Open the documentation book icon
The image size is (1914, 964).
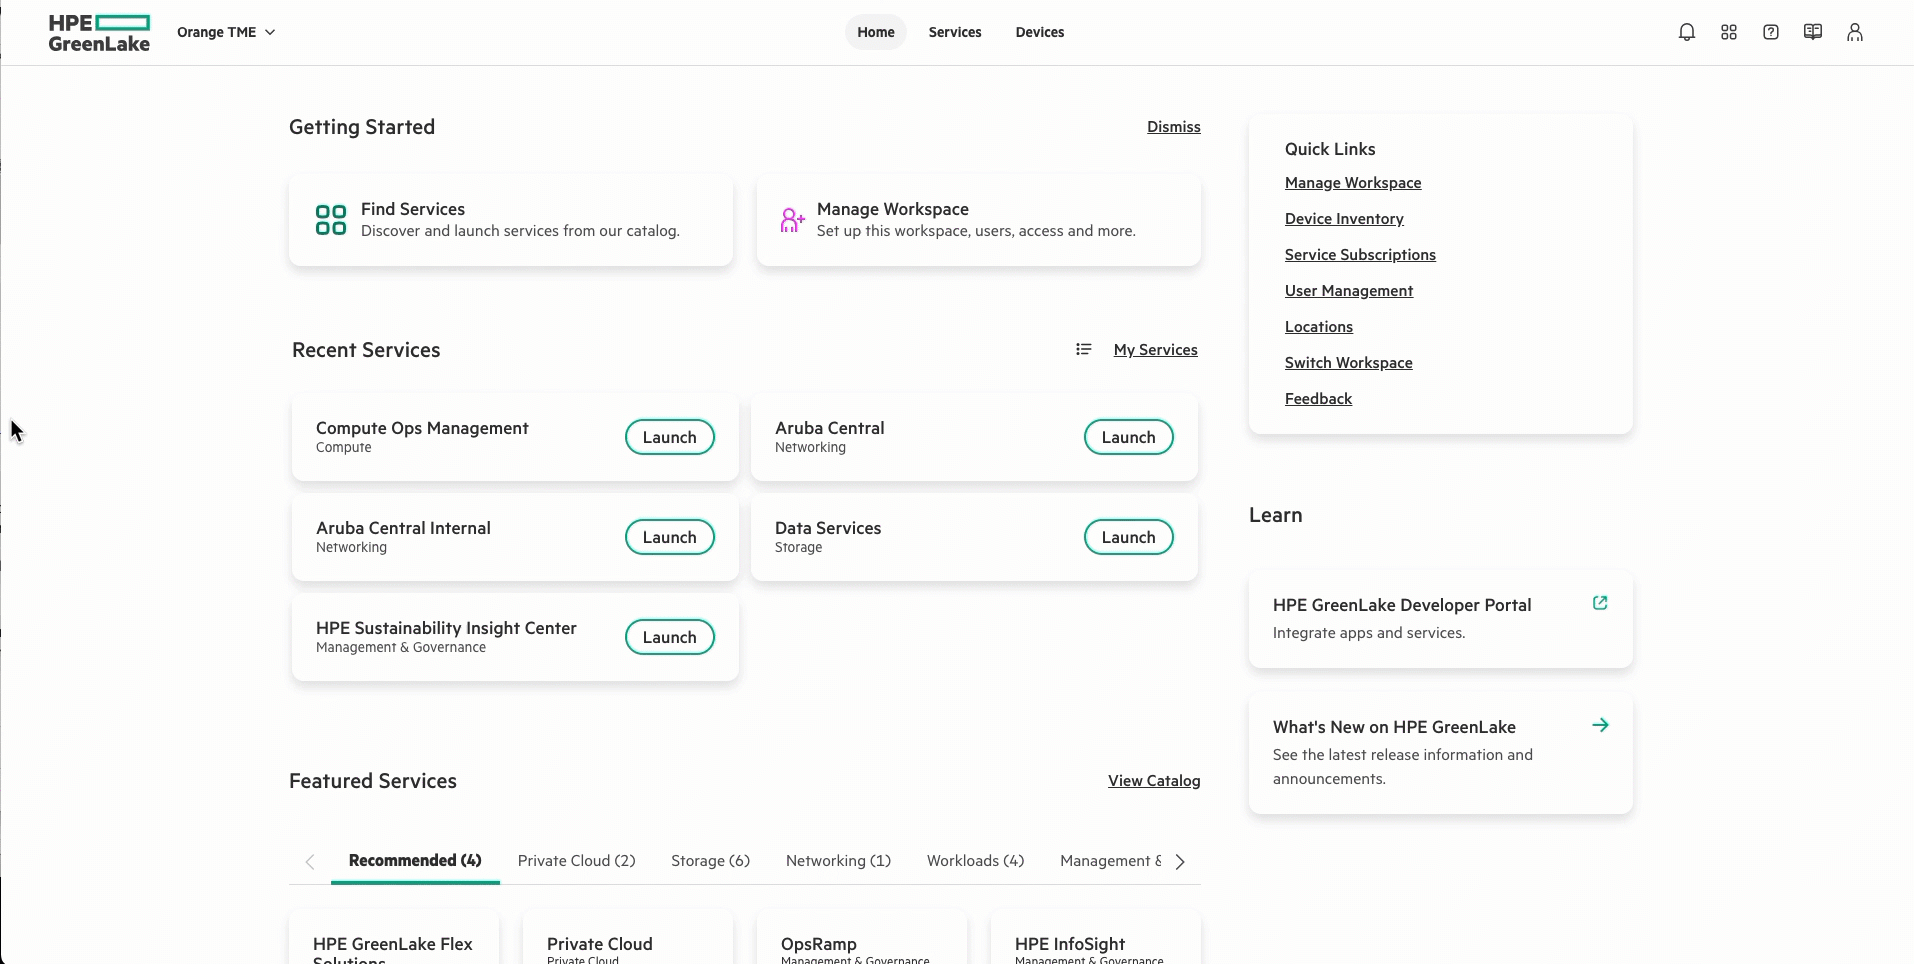(x=1812, y=32)
